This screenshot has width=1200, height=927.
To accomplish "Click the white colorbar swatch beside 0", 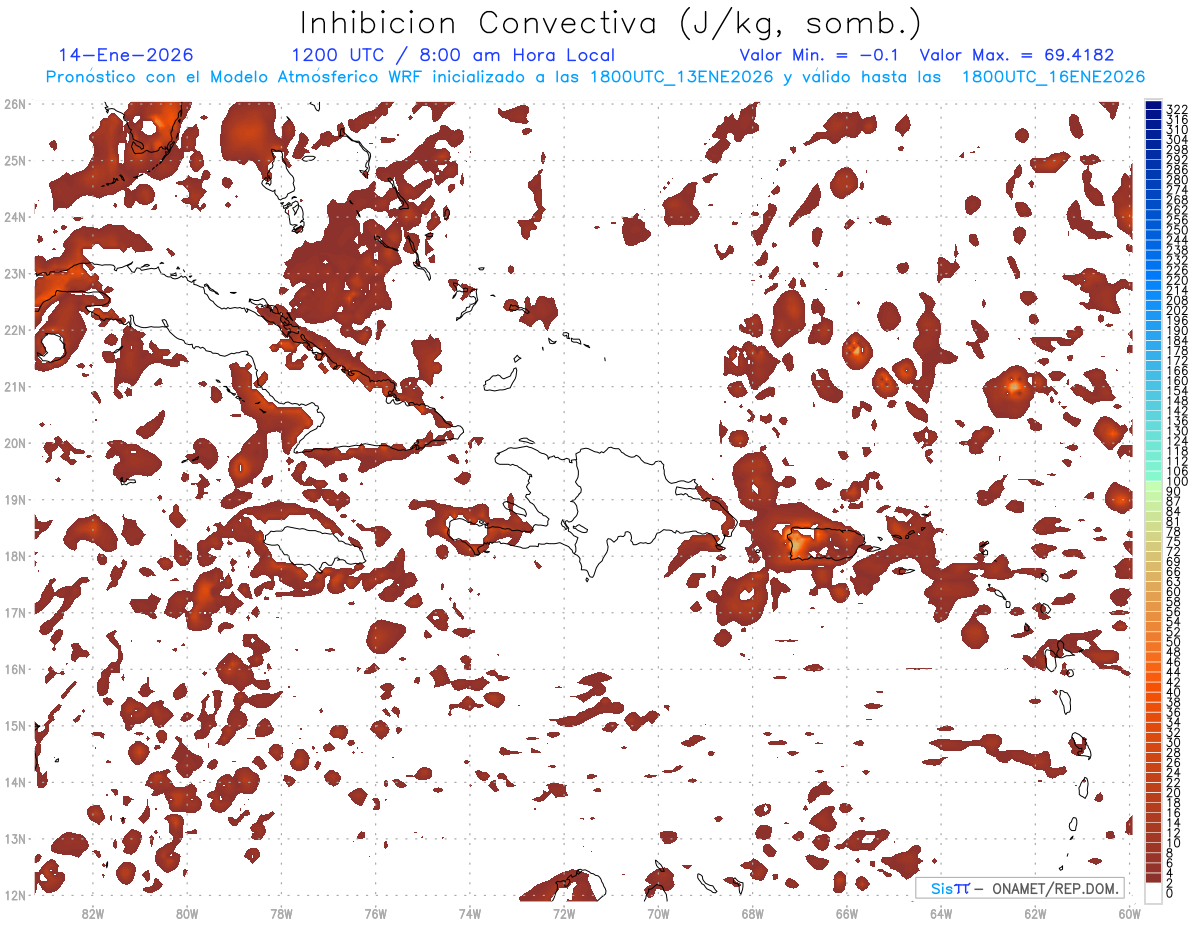I will click(1153, 893).
